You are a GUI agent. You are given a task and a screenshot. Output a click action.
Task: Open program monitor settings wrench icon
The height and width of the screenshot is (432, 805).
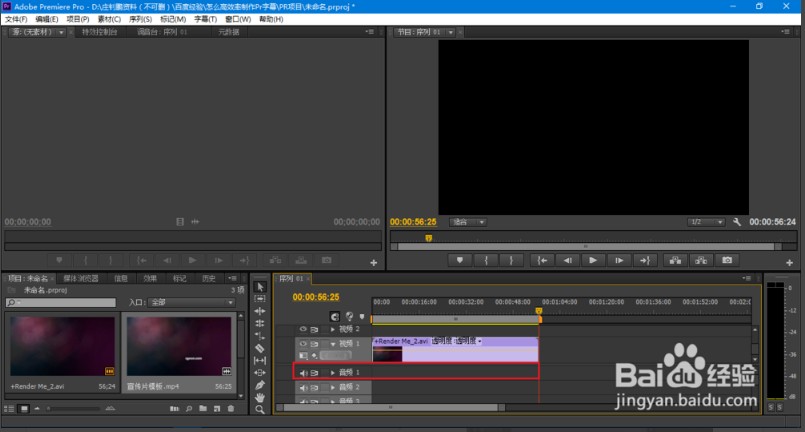click(736, 222)
